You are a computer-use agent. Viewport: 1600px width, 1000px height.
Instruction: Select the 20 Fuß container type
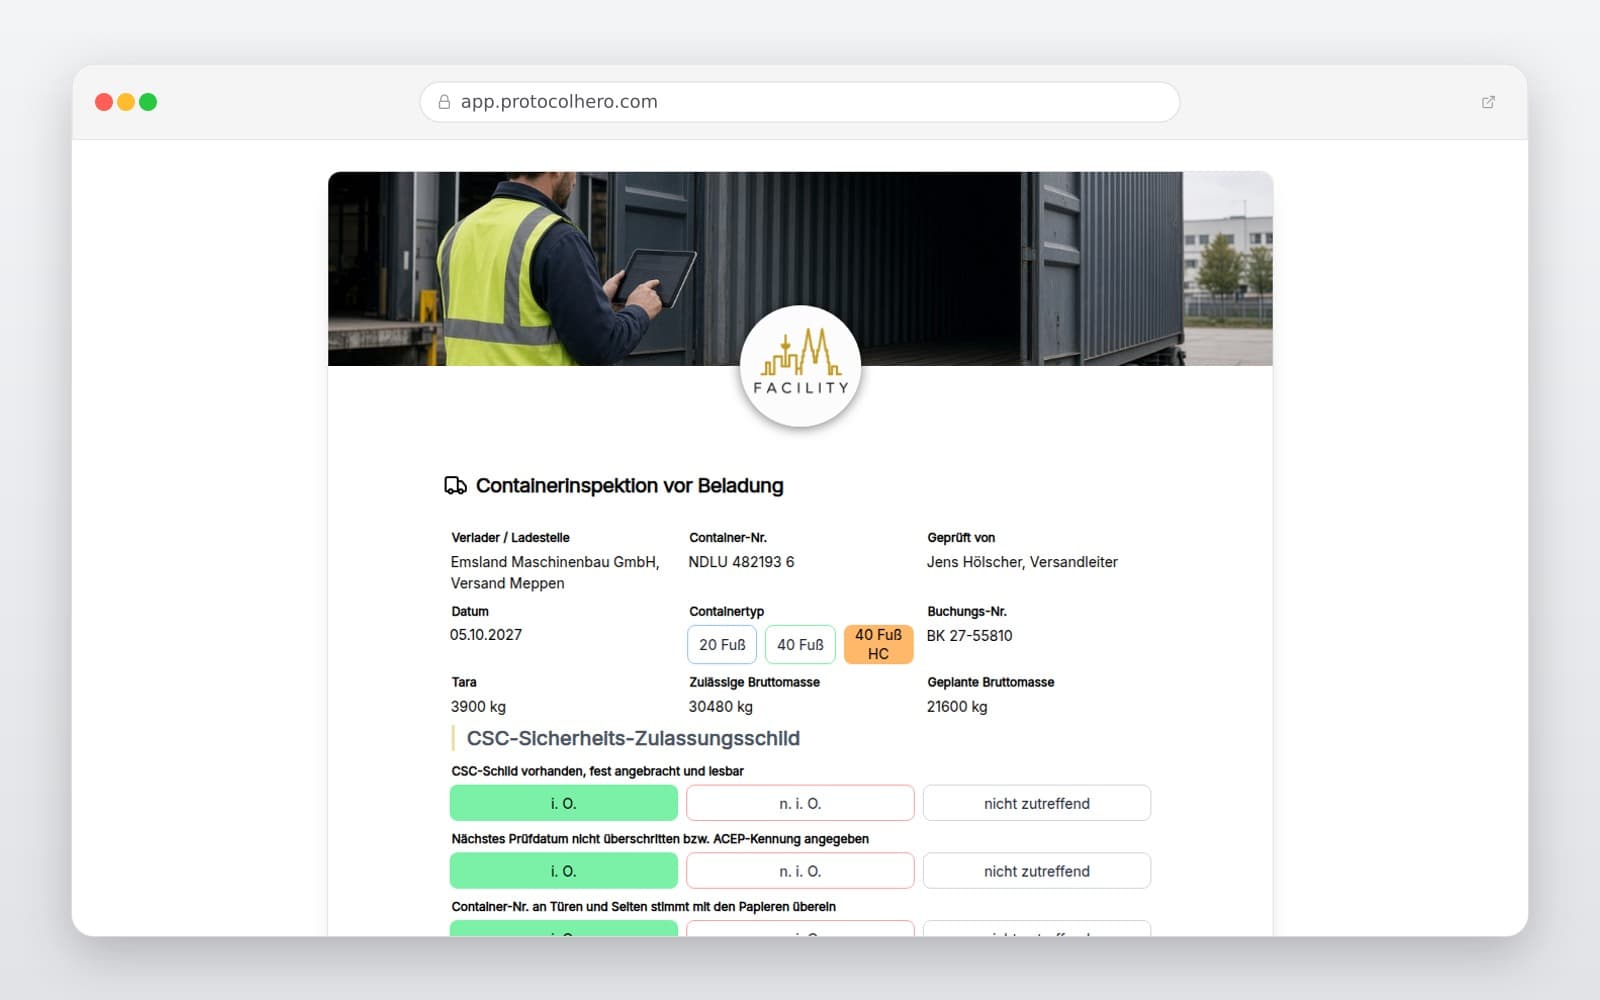722,645
